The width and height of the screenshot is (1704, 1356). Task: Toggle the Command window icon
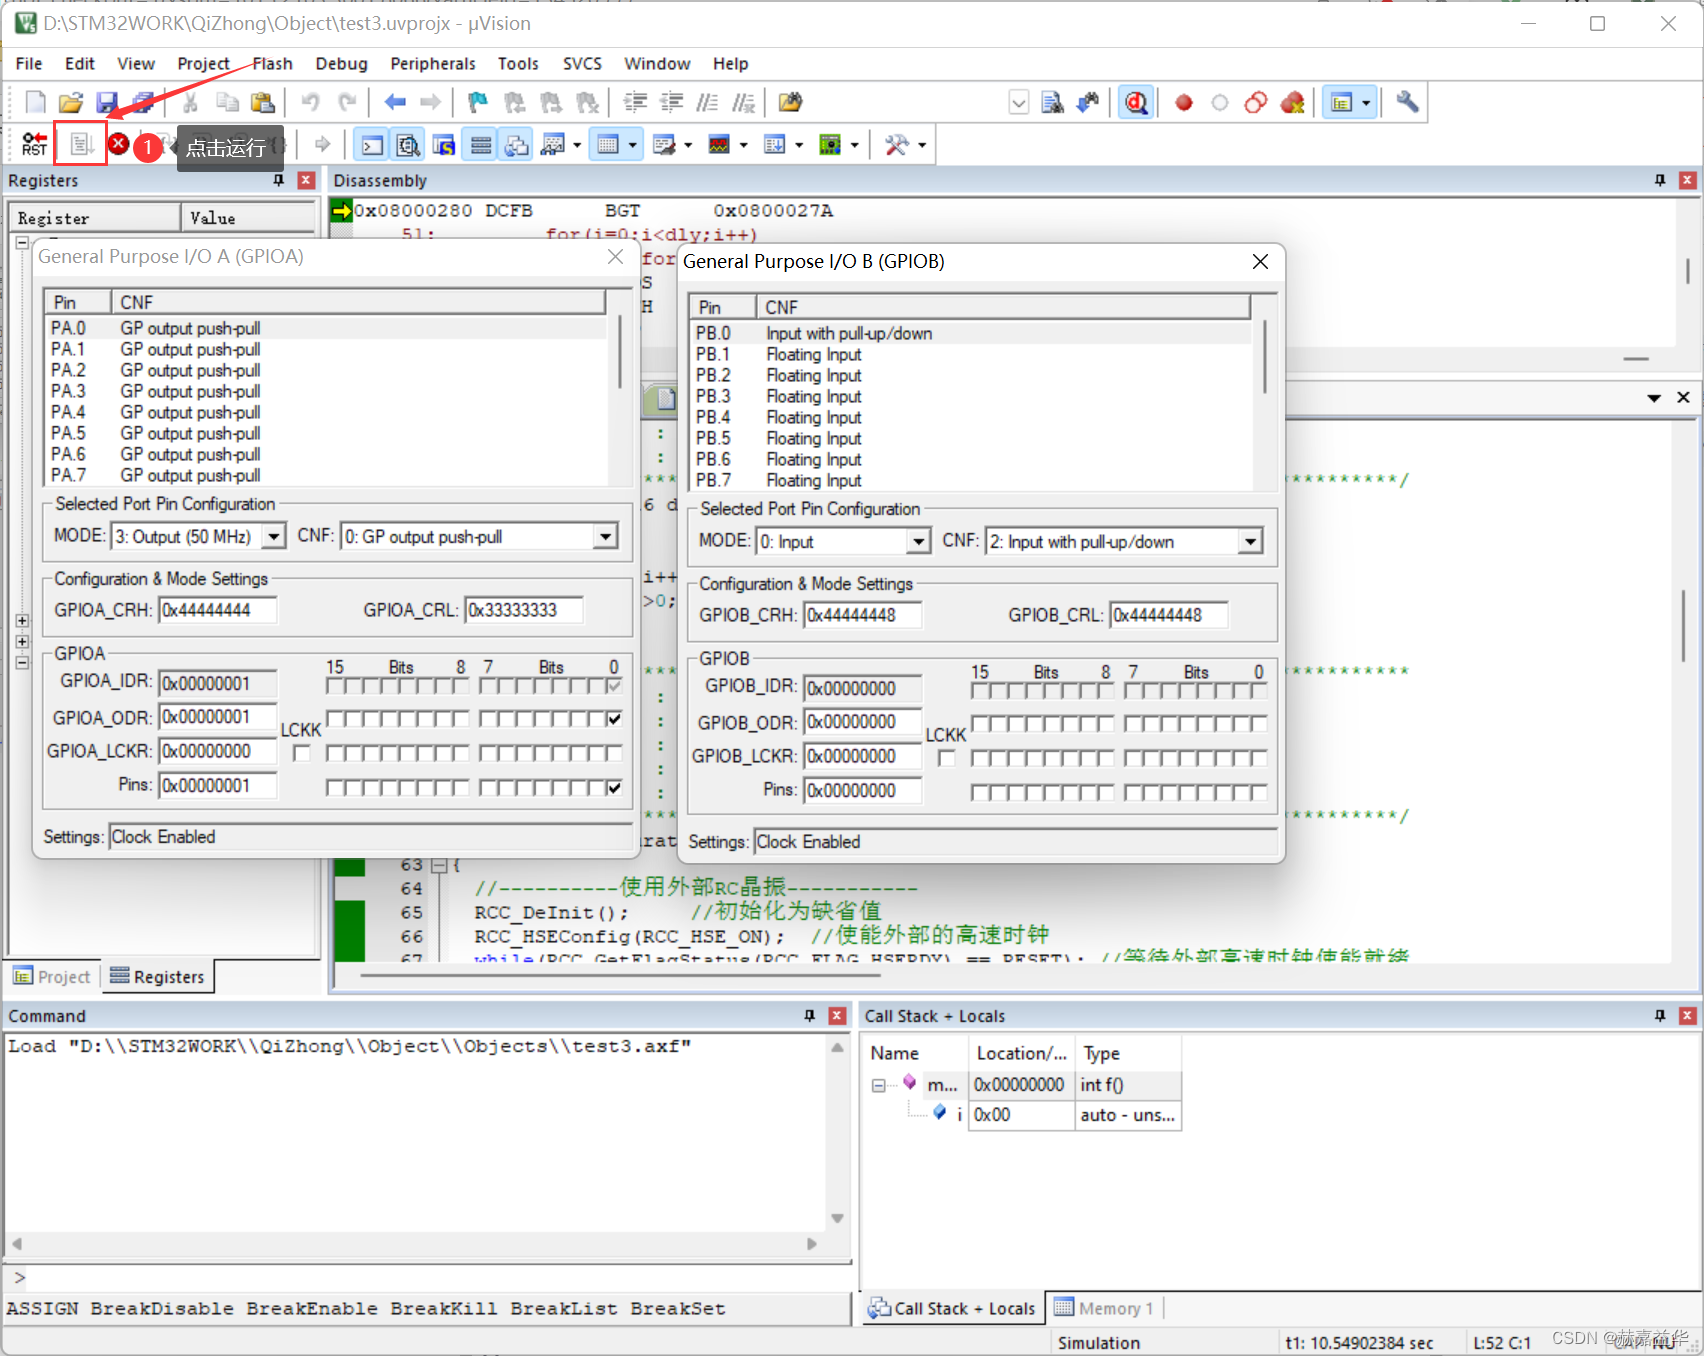tap(372, 145)
